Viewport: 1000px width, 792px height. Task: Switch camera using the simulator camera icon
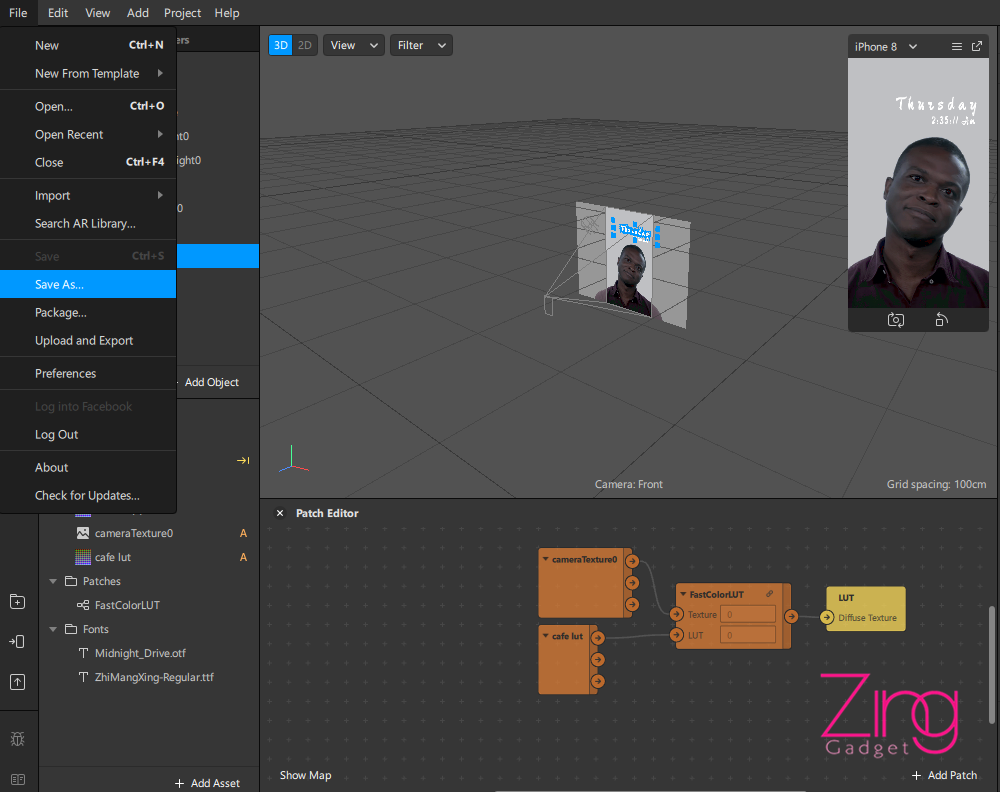point(895,319)
